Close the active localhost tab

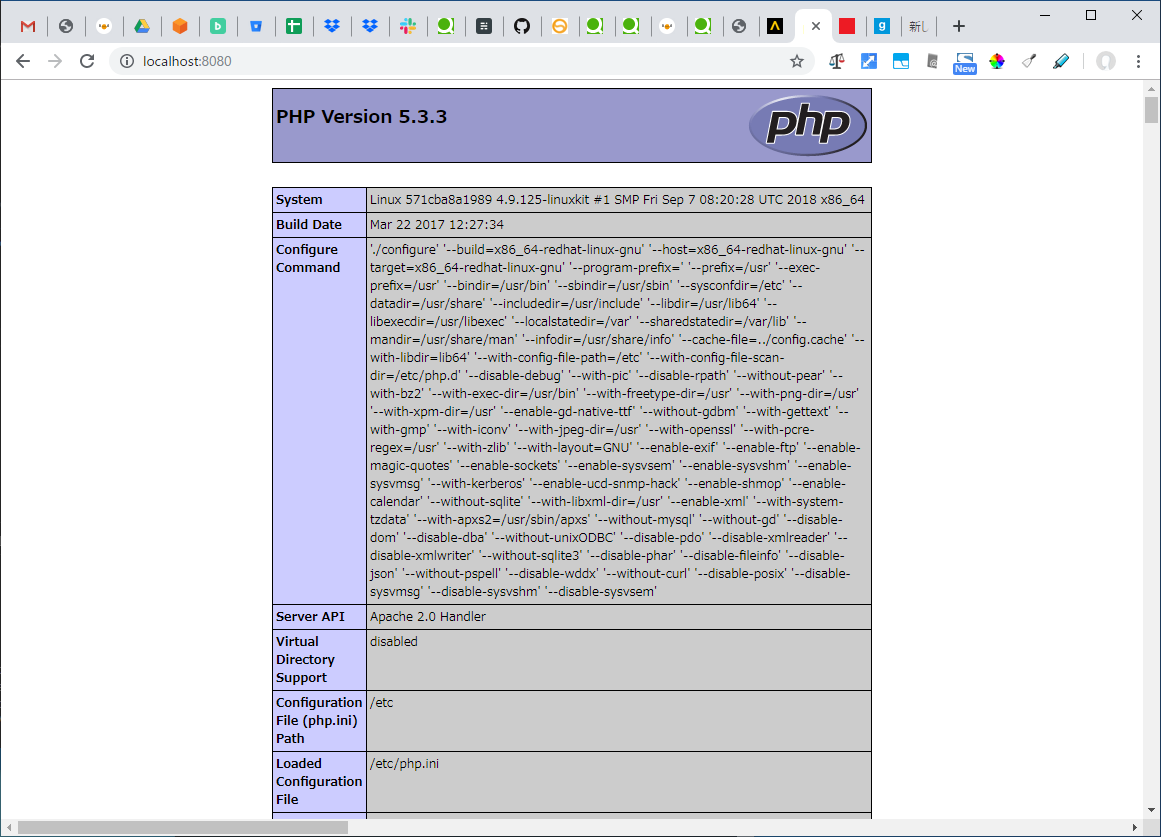pos(816,27)
